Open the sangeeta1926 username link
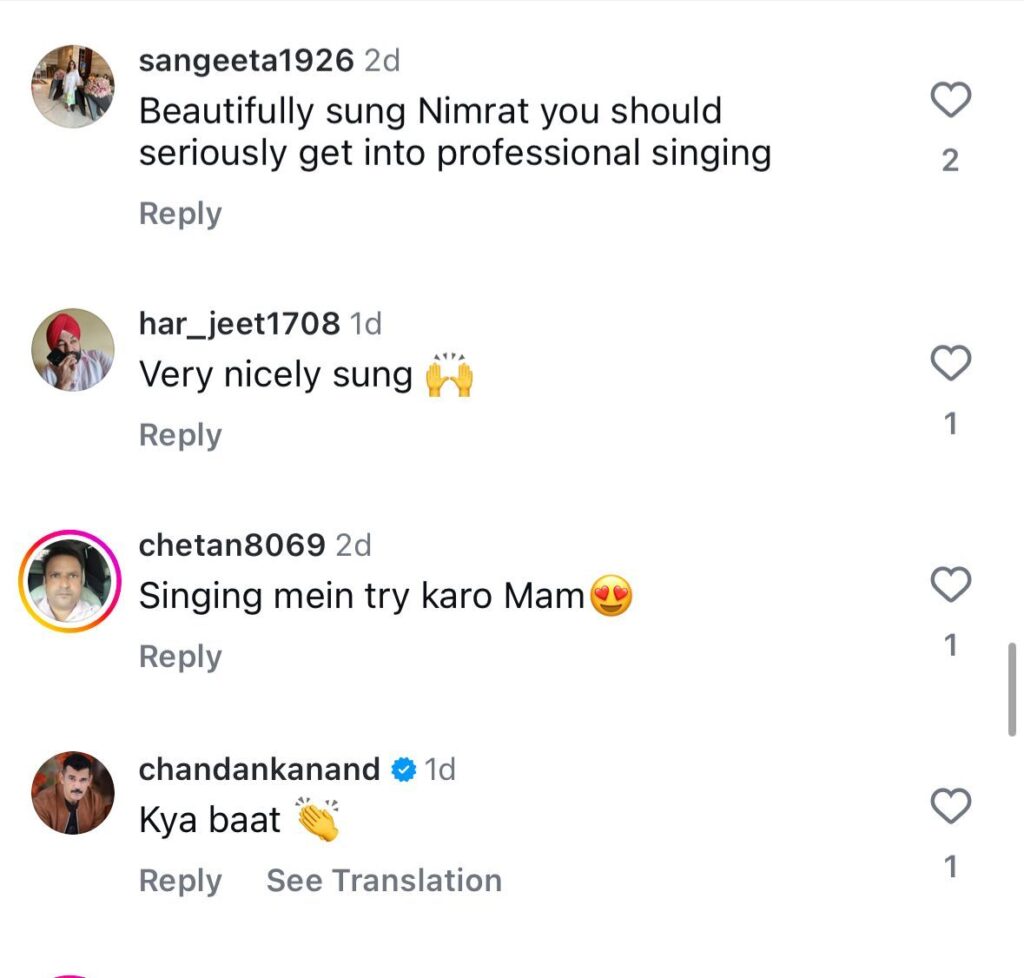The height and width of the screenshot is (978, 1024). click(x=246, y=61)
